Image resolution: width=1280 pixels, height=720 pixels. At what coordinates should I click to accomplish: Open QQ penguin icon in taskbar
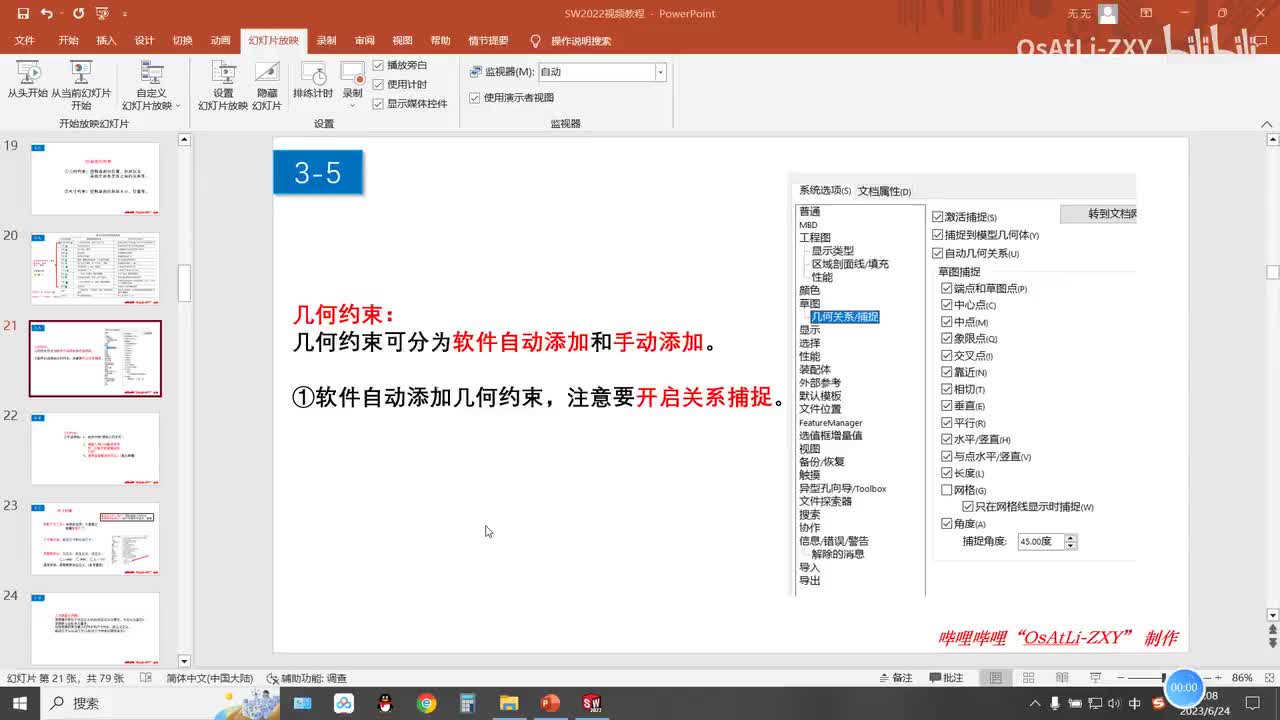385,703
